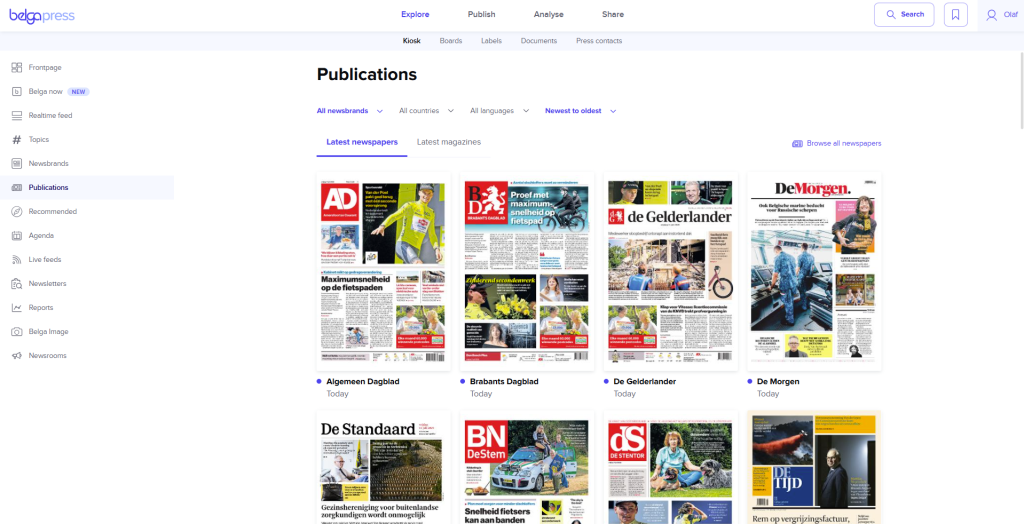Image resolution: width=1024 pixels, height=524 pixels.
Task: Open the Olaf user profile
Action: coord(1001,14)
